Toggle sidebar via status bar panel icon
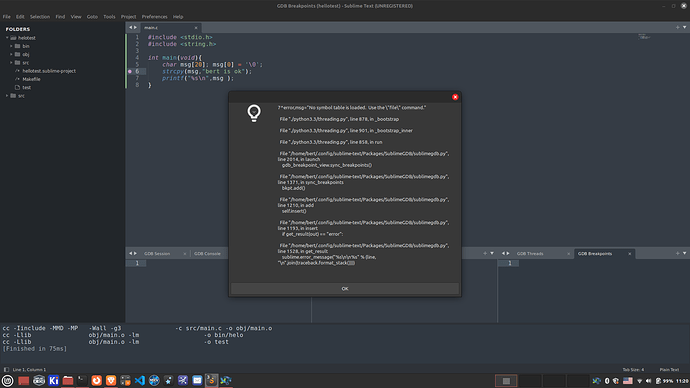This screenshot has height=388, width=690. pyautogui.click(x=6, y=370)
